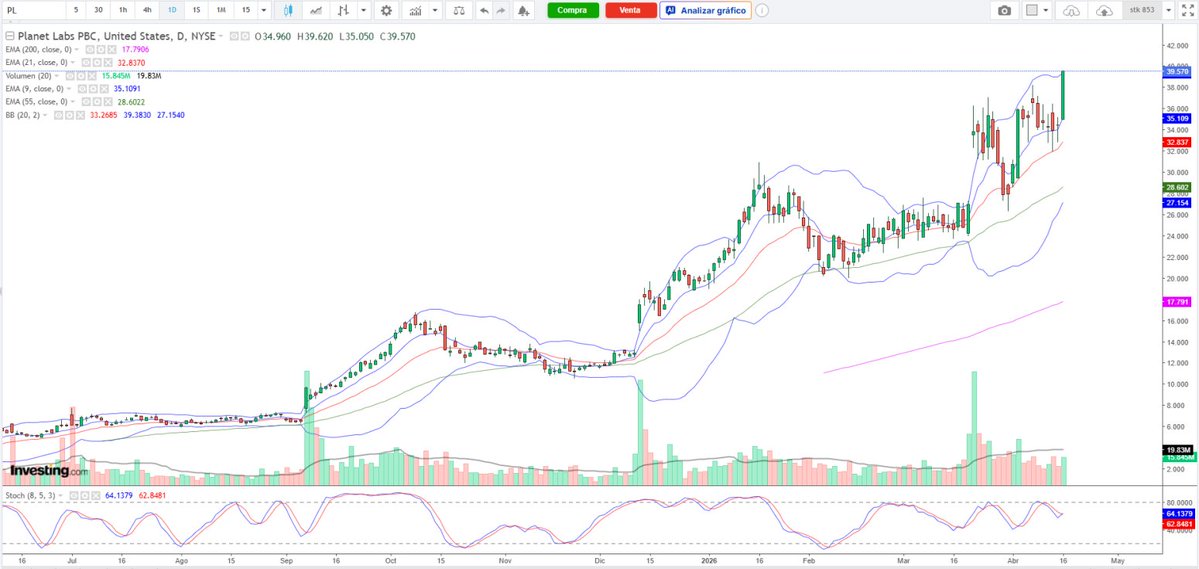Open the stk 853 layout name button

[x=1142, y=11]
